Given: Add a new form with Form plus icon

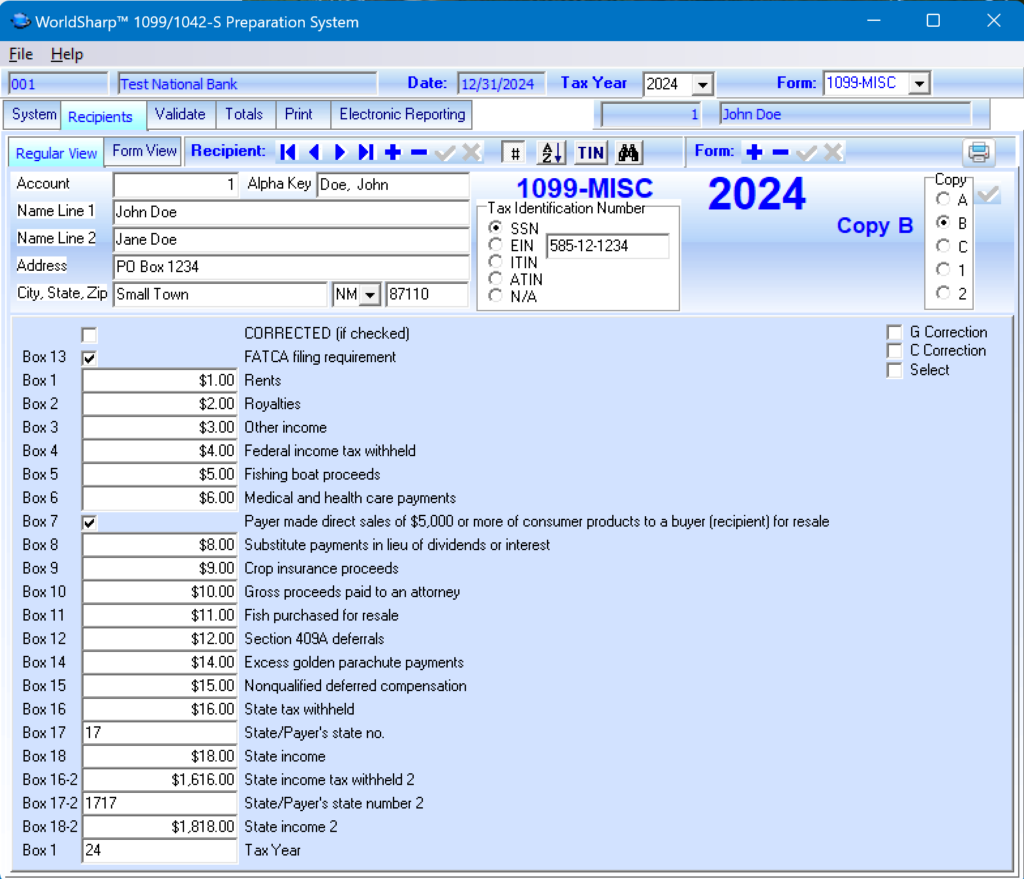Looking at the screenshot, I should [x=754, y=152].
